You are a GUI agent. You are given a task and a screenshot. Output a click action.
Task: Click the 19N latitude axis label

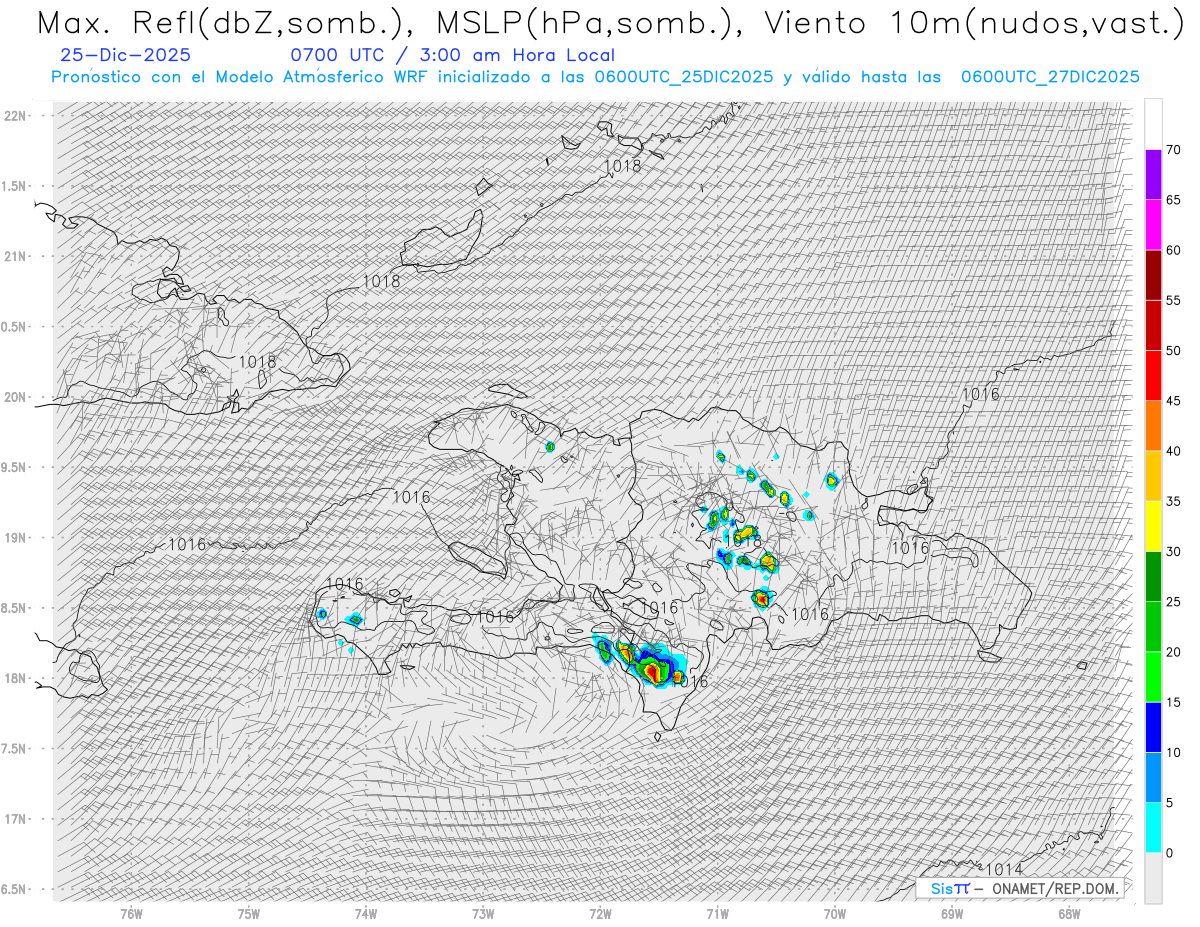[15, 538]
